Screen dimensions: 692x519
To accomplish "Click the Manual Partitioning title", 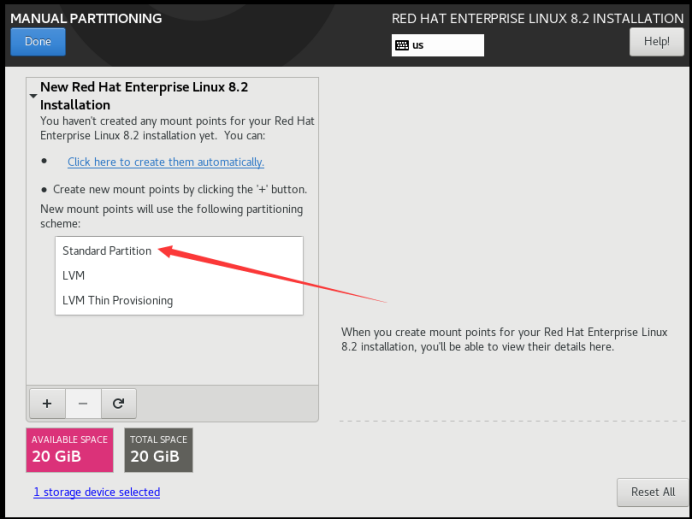I will tap(86, 18).
